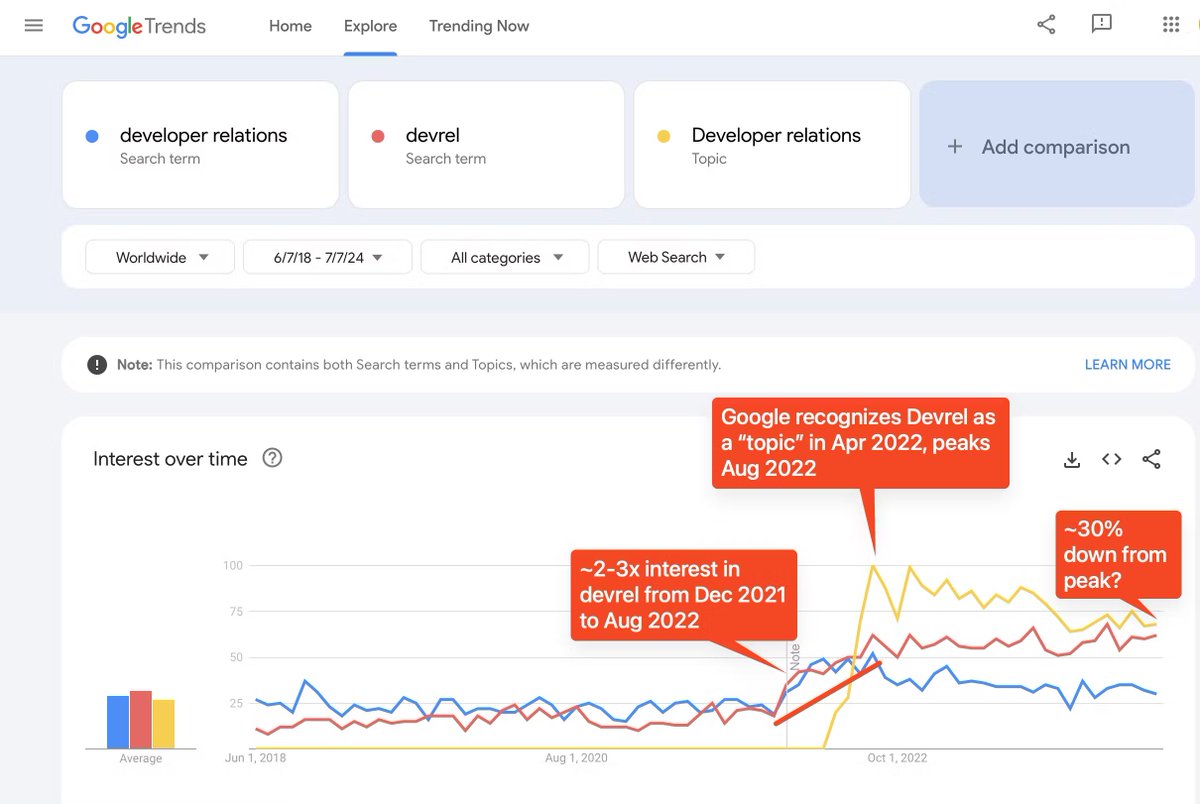Click the '25' y-axis label
The height and width of the screenshot is (804, 1200).
point(236,704)
